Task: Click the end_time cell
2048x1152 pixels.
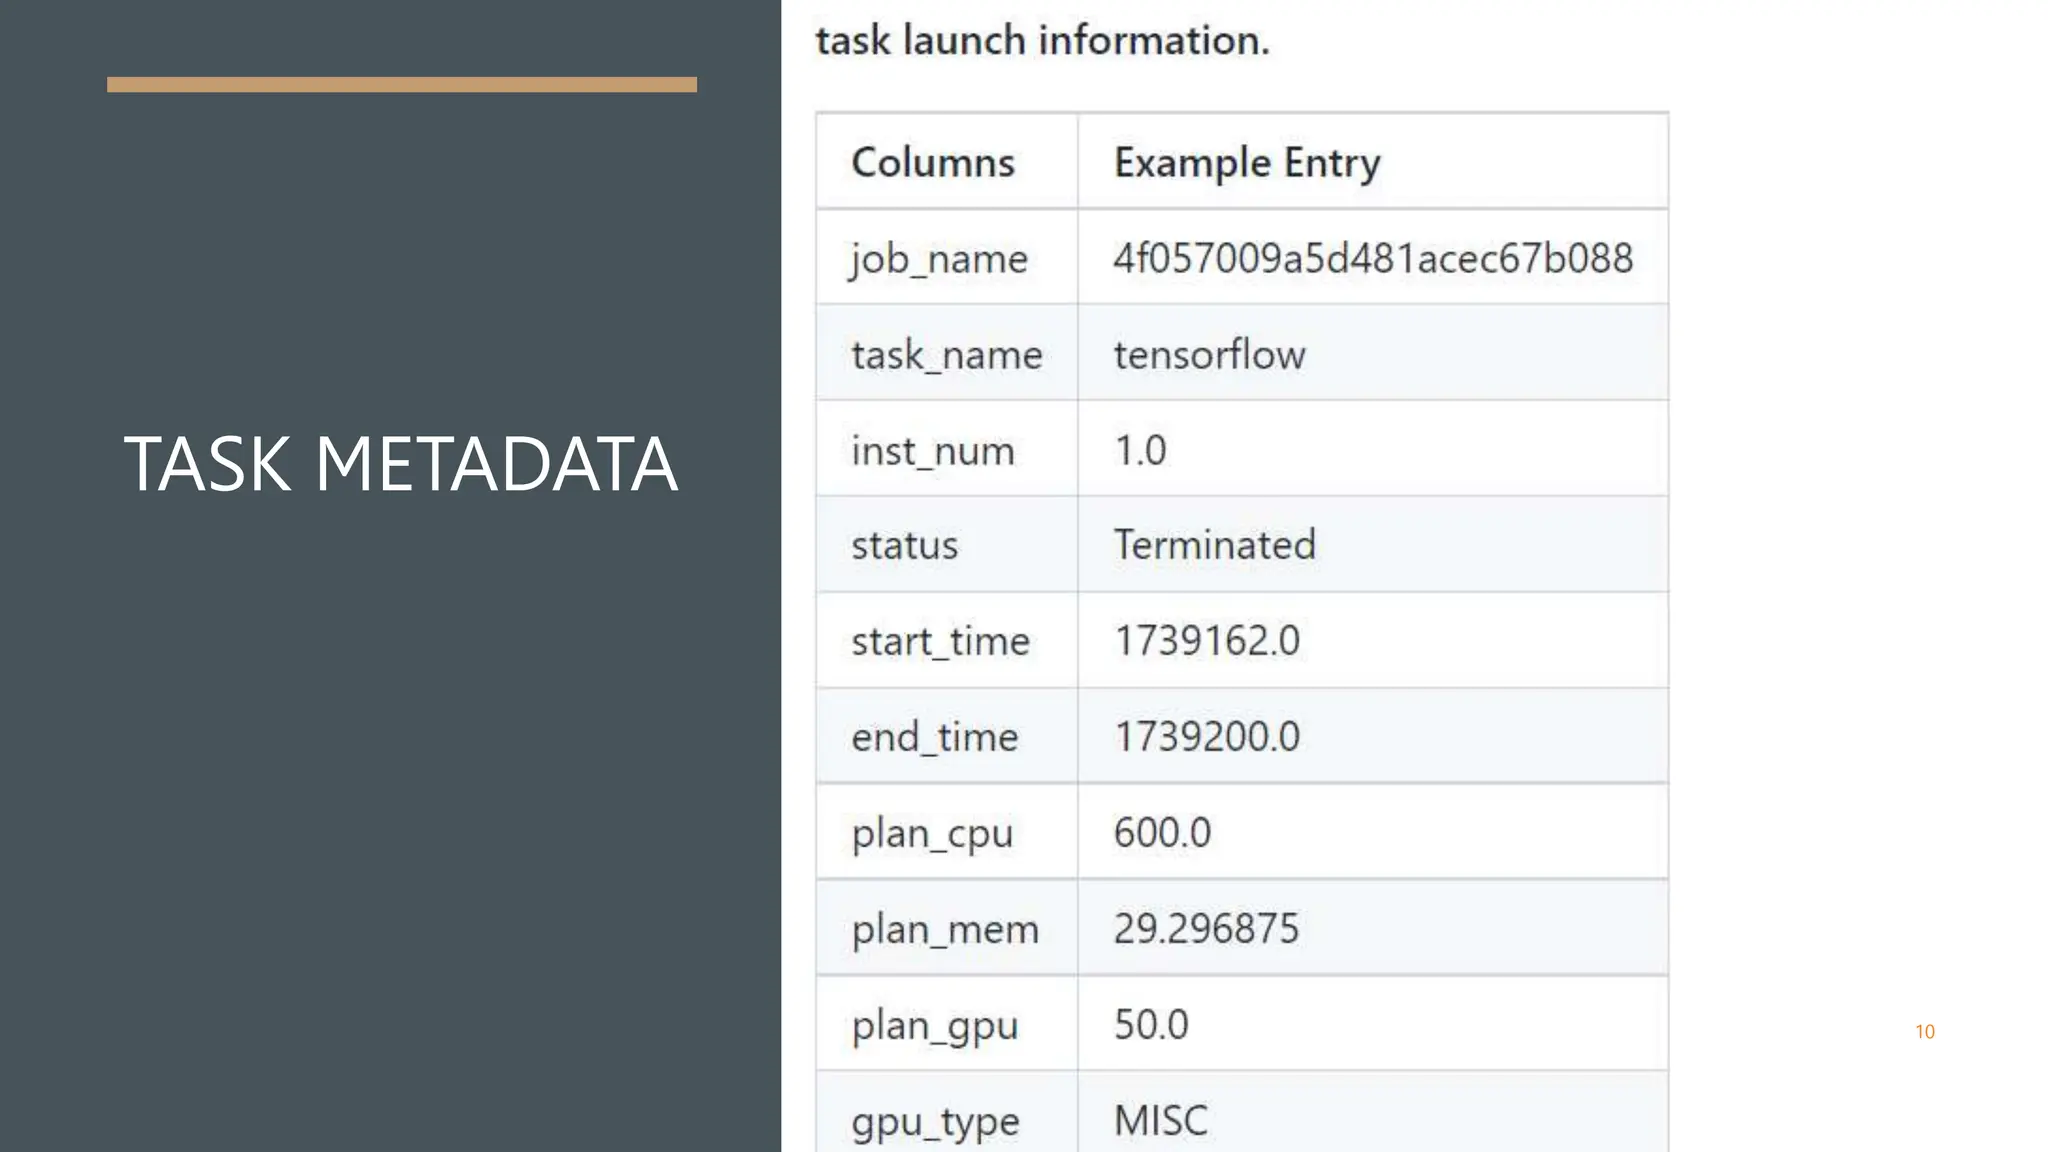Action: [x=946, y=736]
